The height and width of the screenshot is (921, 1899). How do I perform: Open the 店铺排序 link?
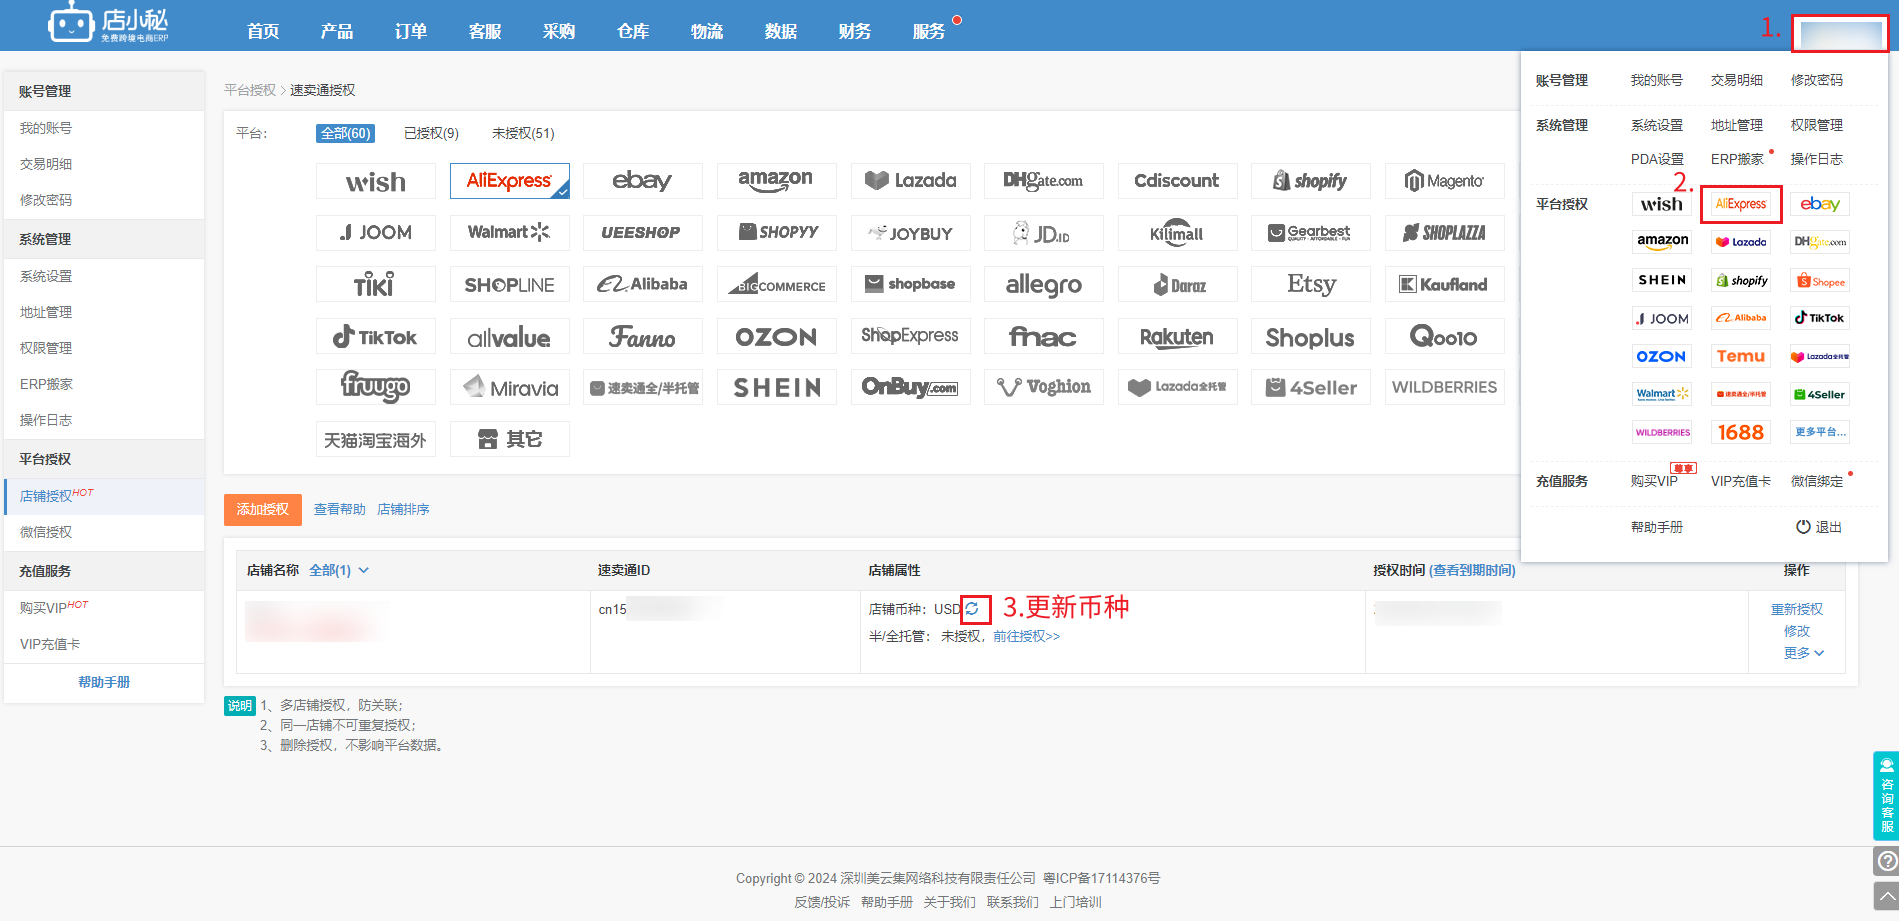403,509
